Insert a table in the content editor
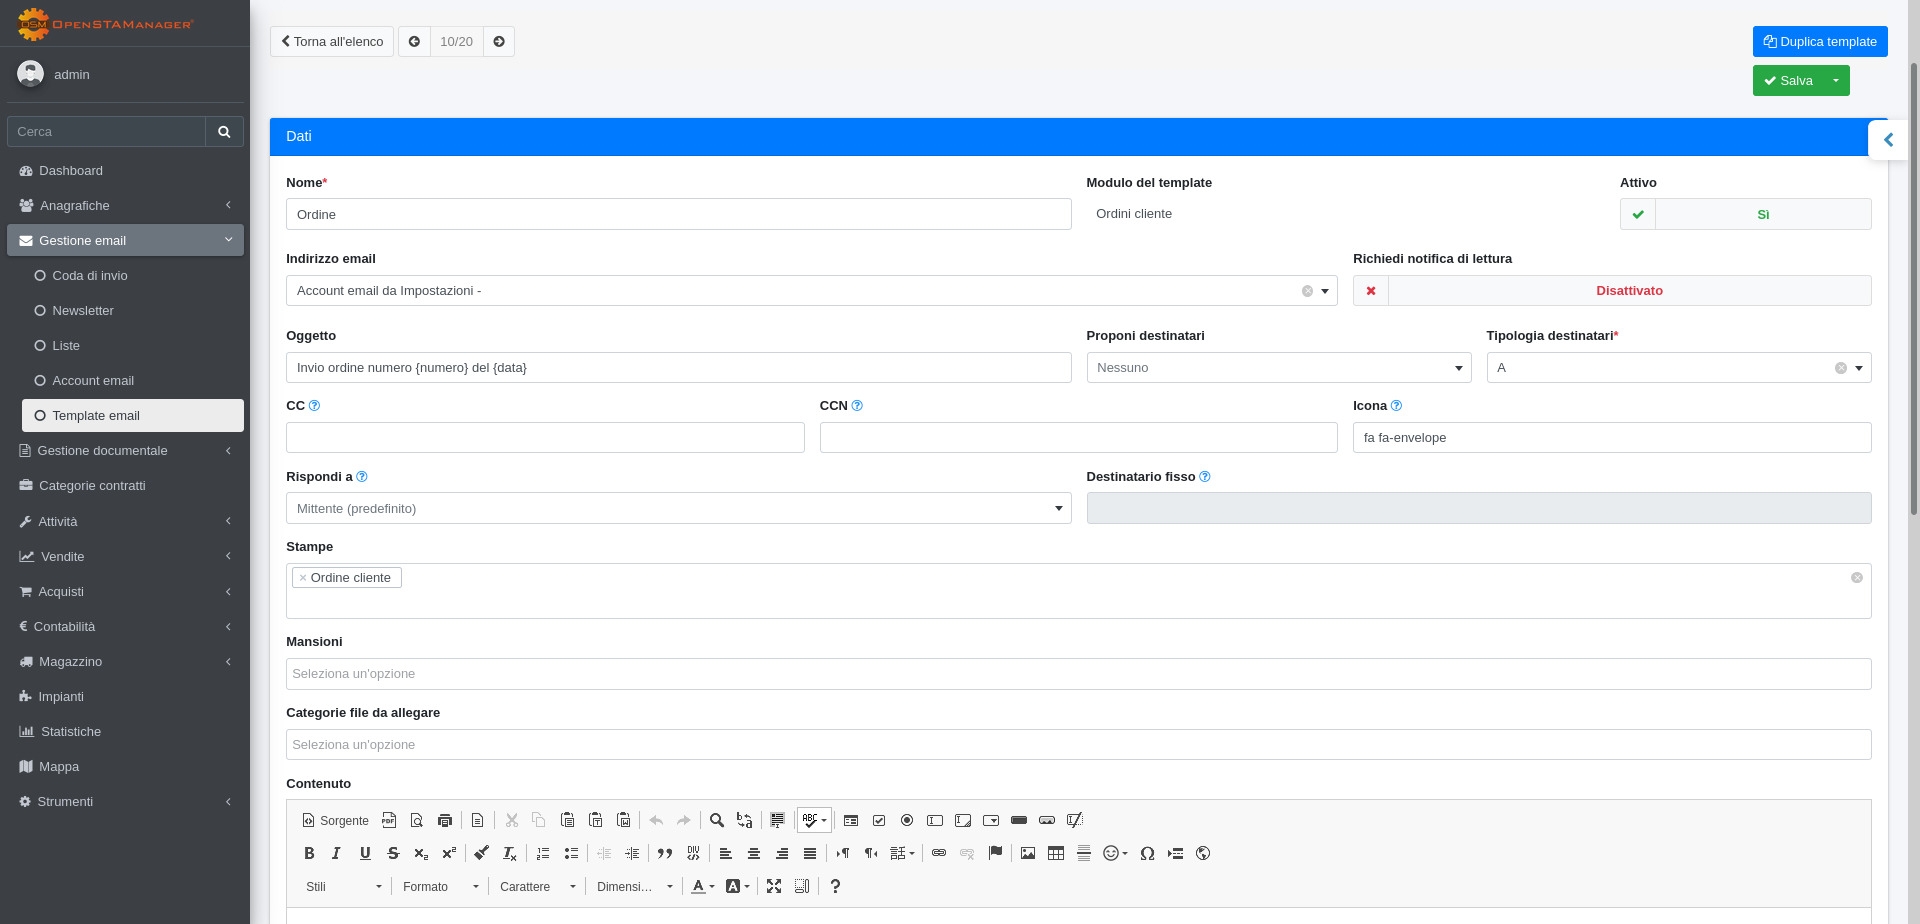This screenshot has height=924, width=1920. pyautogui.click(x=1055, y=853)
